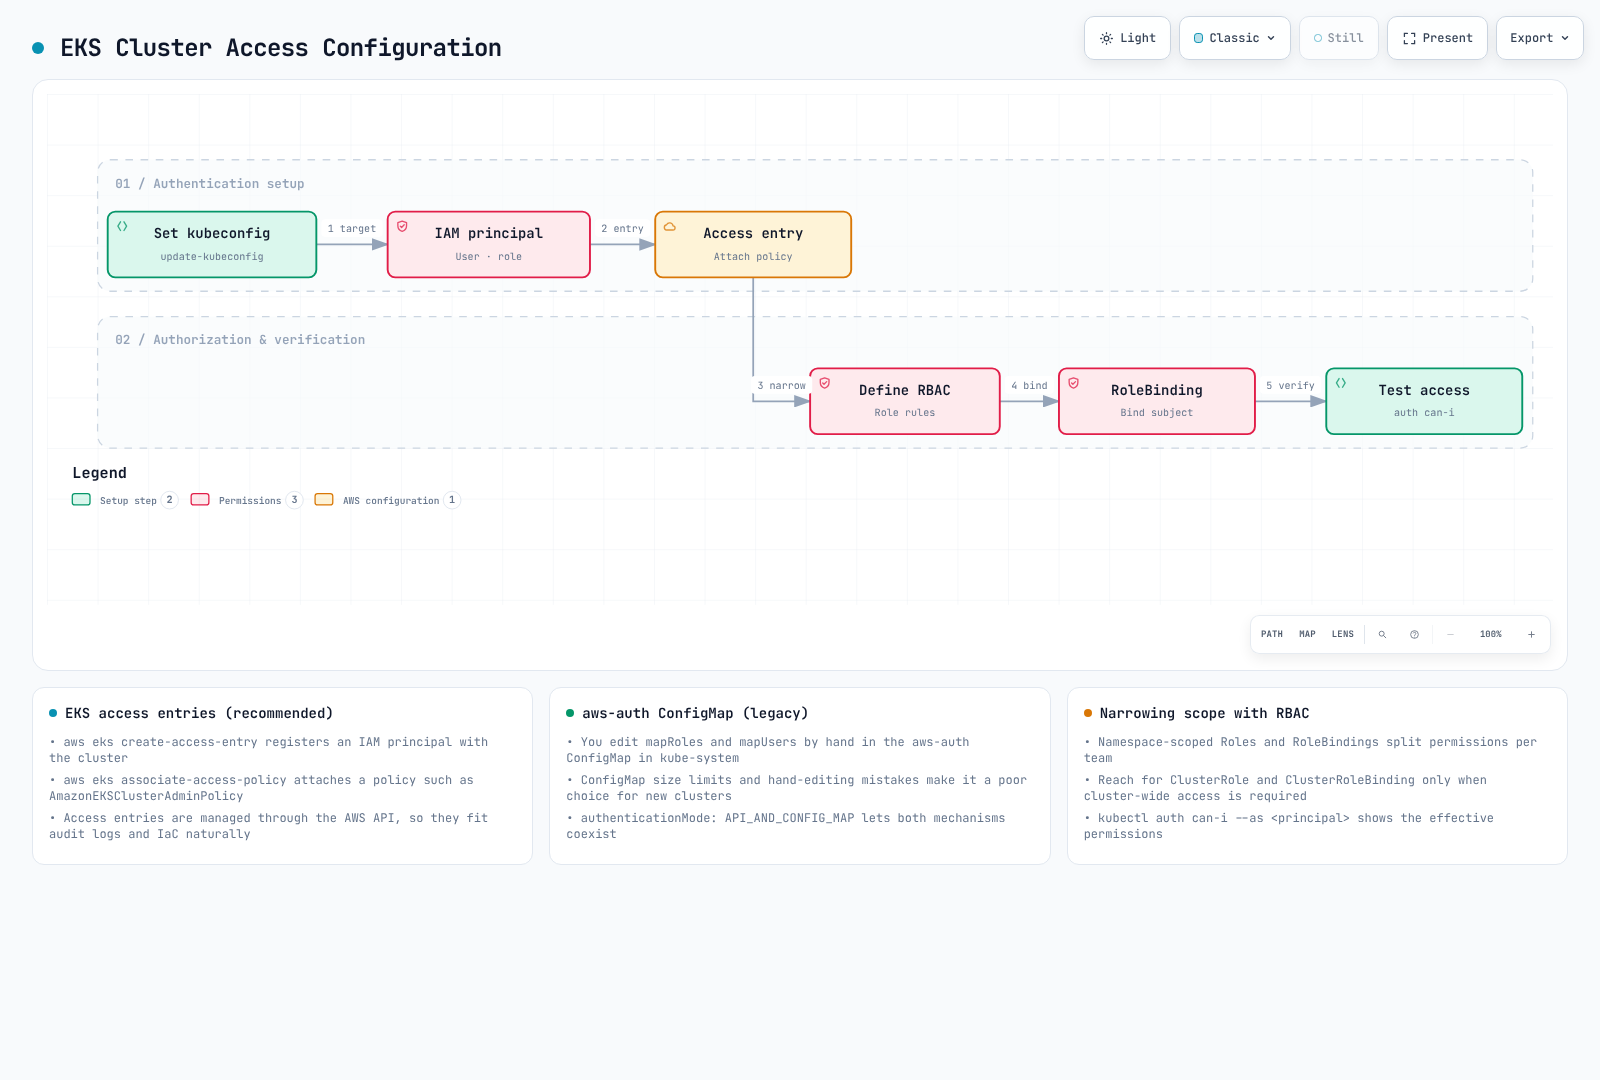Click the '3 narrow' edge label
The height and width of the screenshot is (1080, 1600).
(781, 386)
